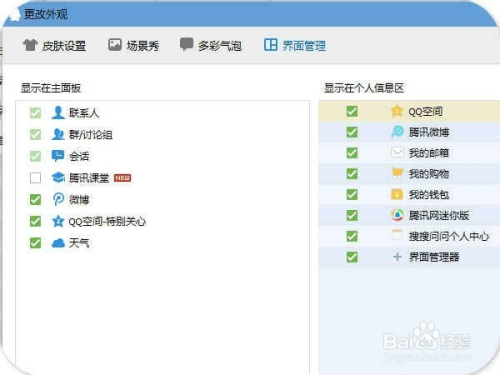This screenshot has width=500, height=375.
Task: Click the 腾讯课堂 graduation cap icon
Action: [x=58, y=177]
